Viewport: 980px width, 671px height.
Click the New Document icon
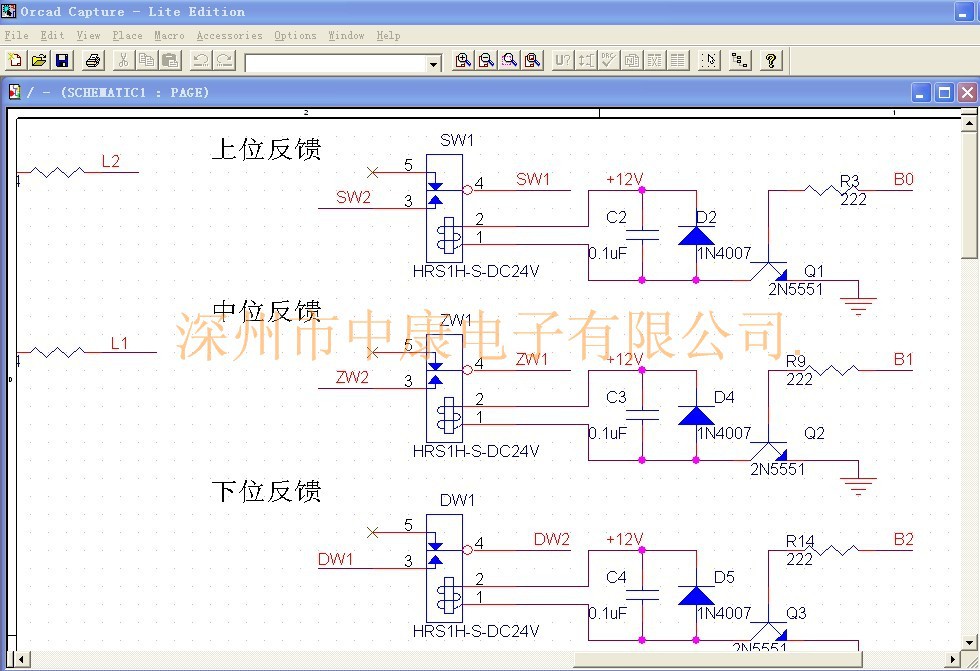pos(14,60)
